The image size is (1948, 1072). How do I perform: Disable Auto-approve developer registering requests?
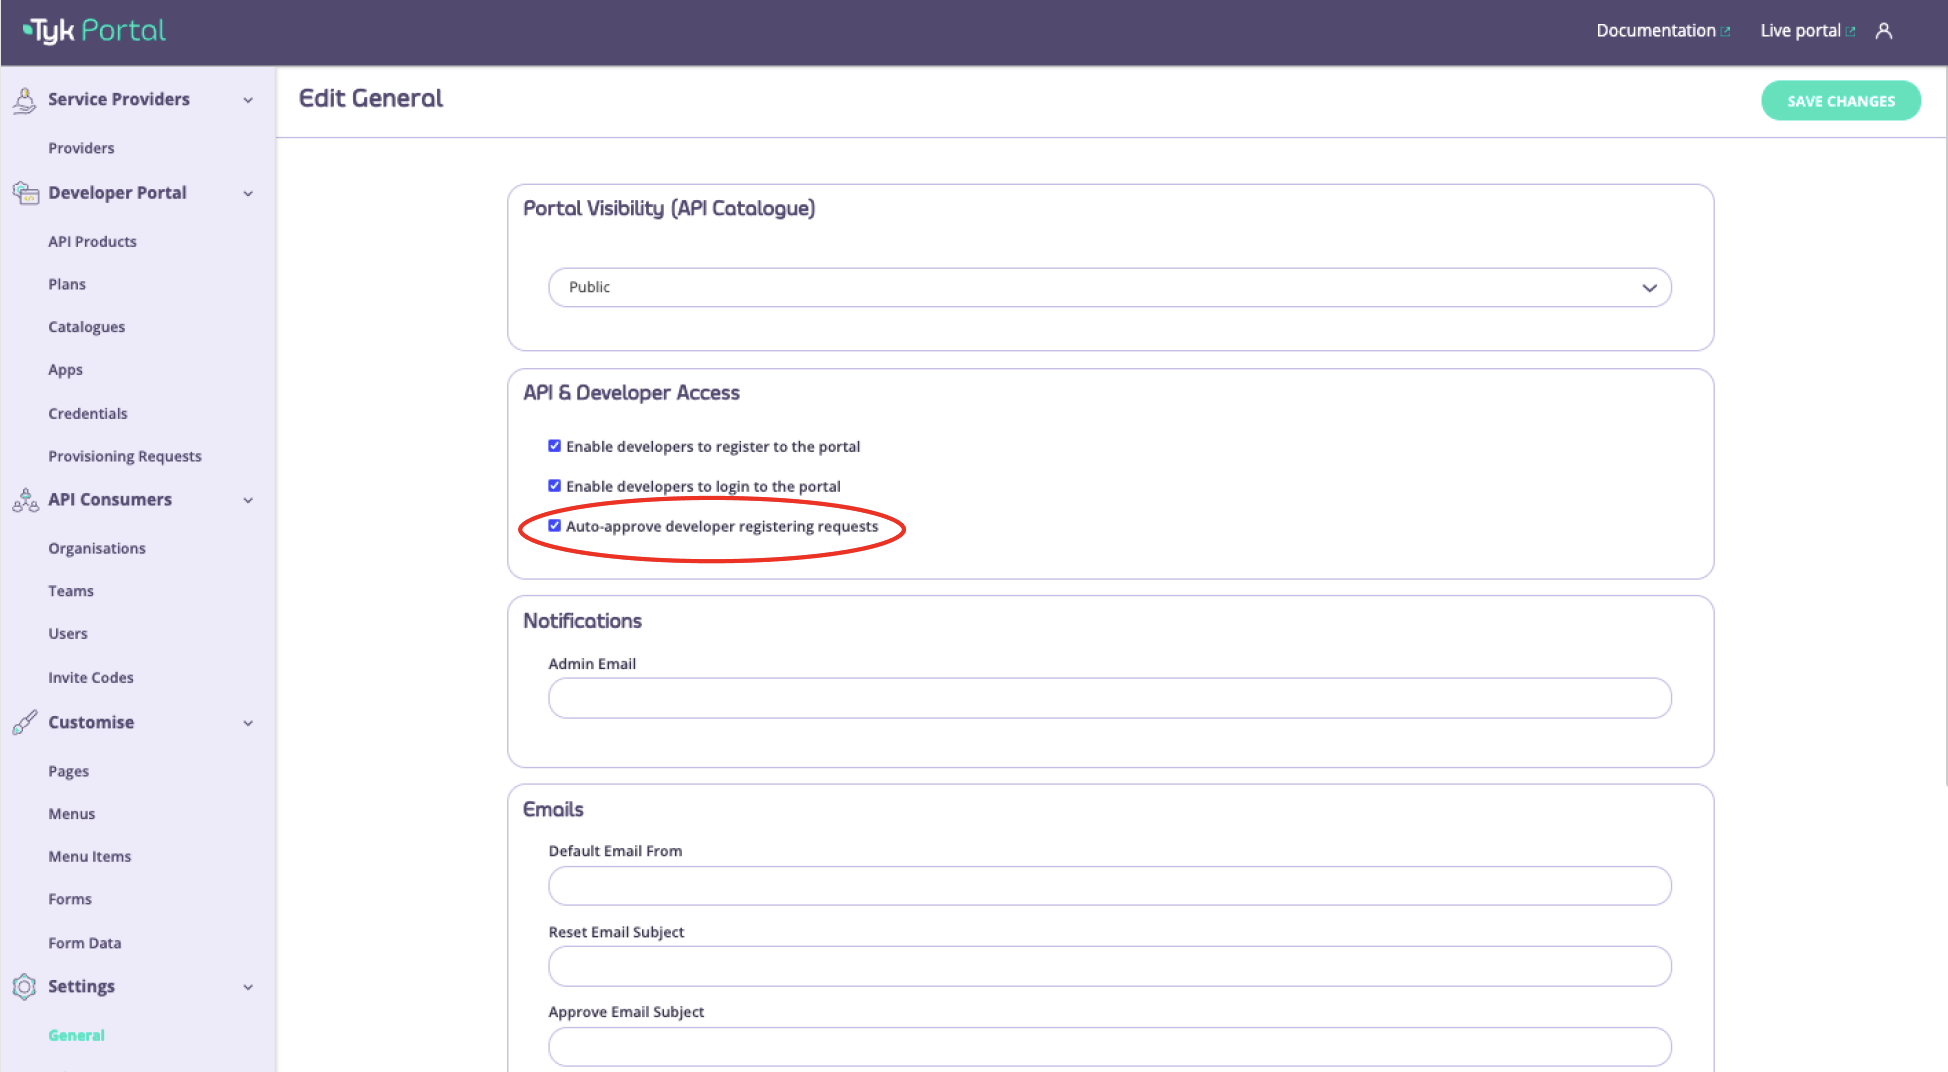pos(554,525)
